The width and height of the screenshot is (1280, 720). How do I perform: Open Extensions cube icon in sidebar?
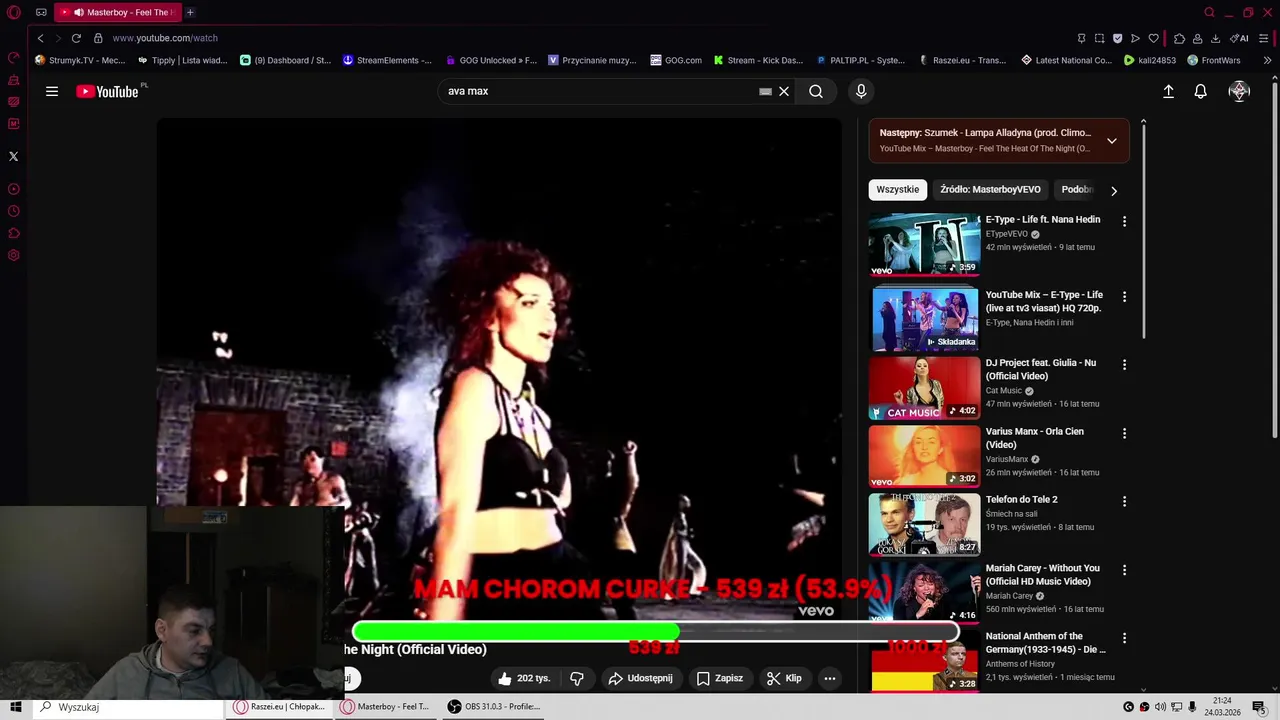14,233
